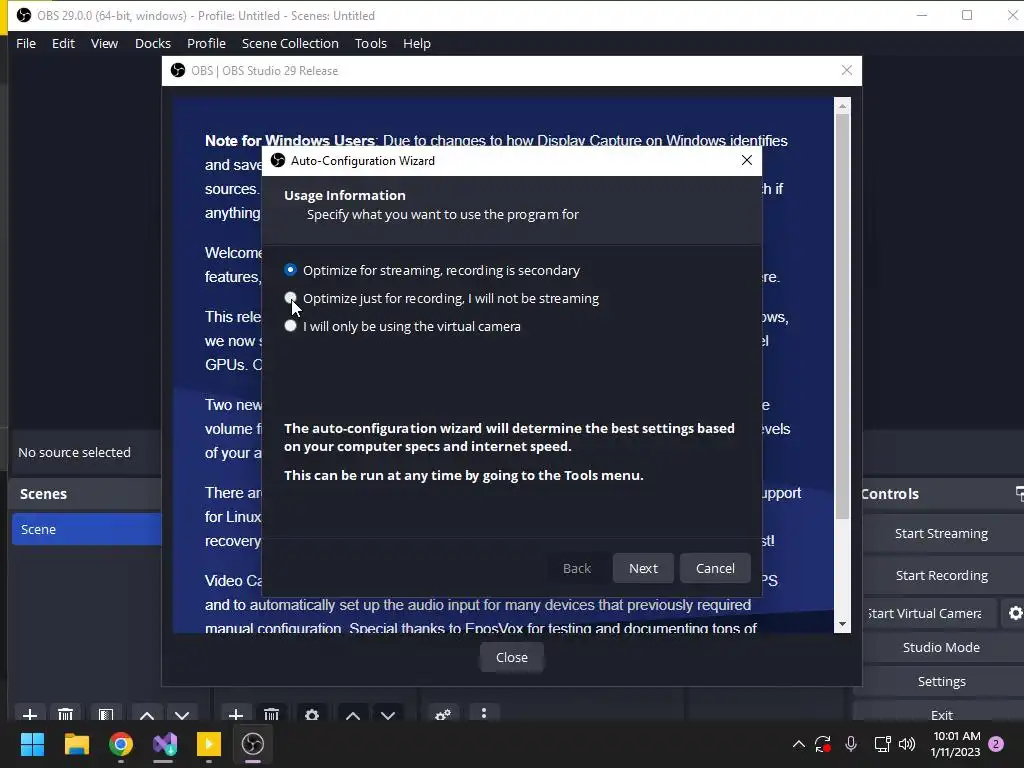The width and height of the screenshot is (1024, 768).
Task: Move scene down with arrow icon
Action: tap(182, 715)
